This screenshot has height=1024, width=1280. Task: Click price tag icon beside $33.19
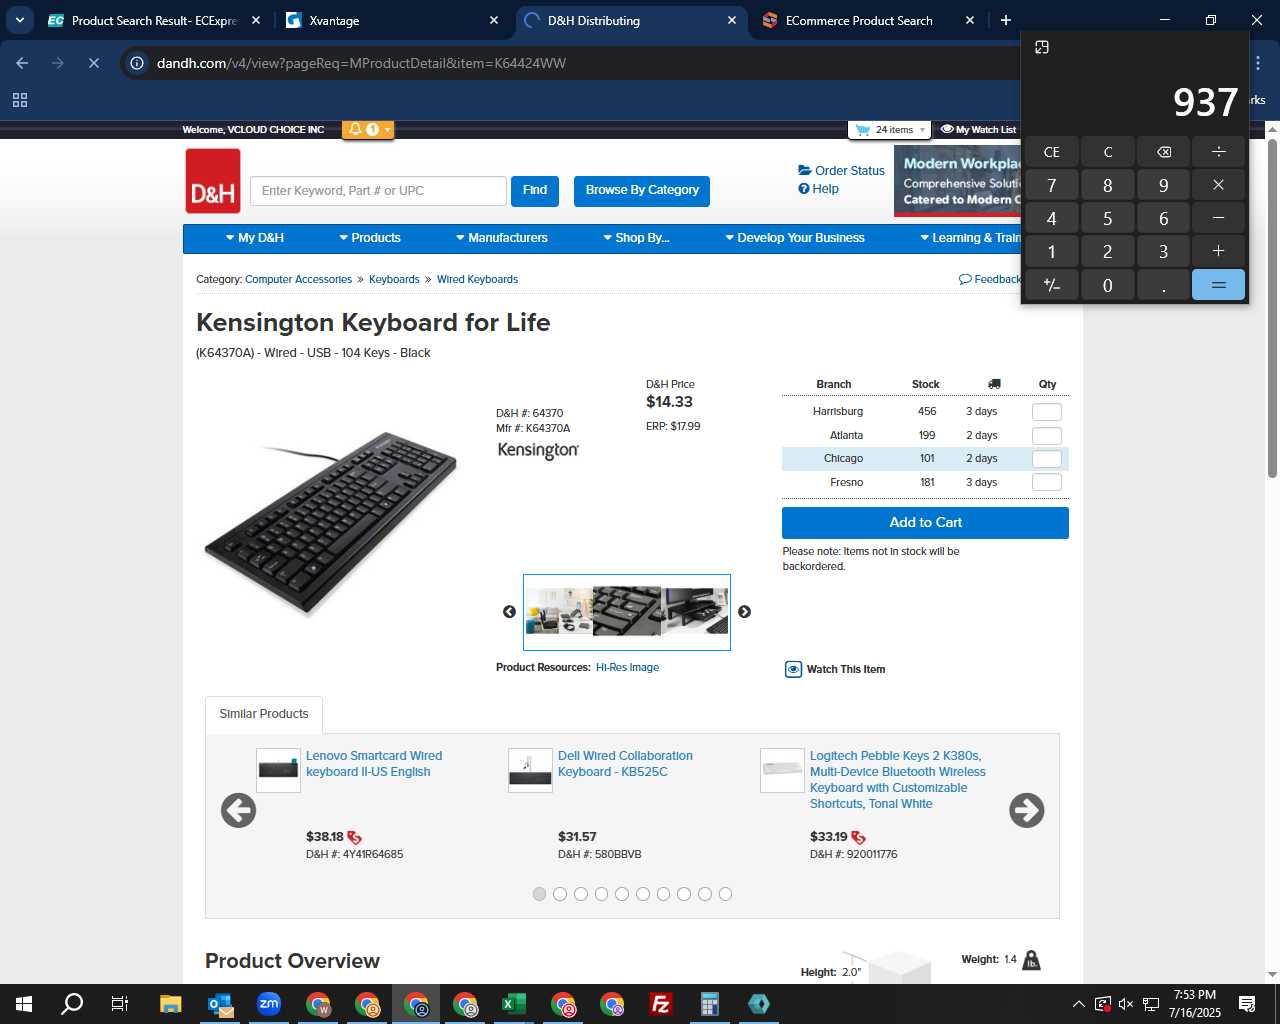click(858, 838)
